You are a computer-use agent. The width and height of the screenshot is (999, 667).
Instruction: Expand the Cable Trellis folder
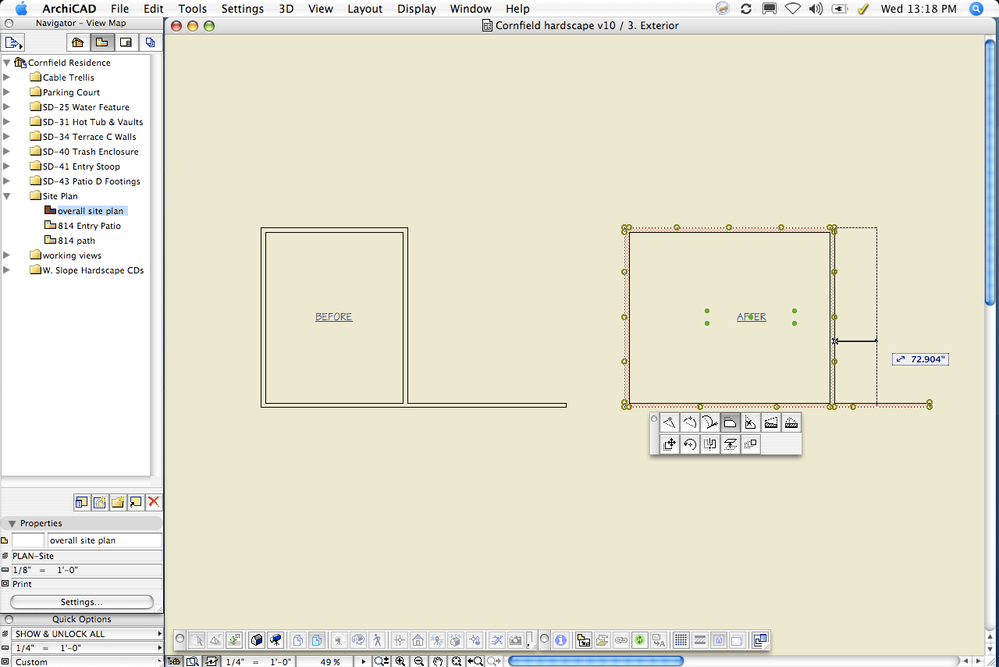(x=6, y=77)
